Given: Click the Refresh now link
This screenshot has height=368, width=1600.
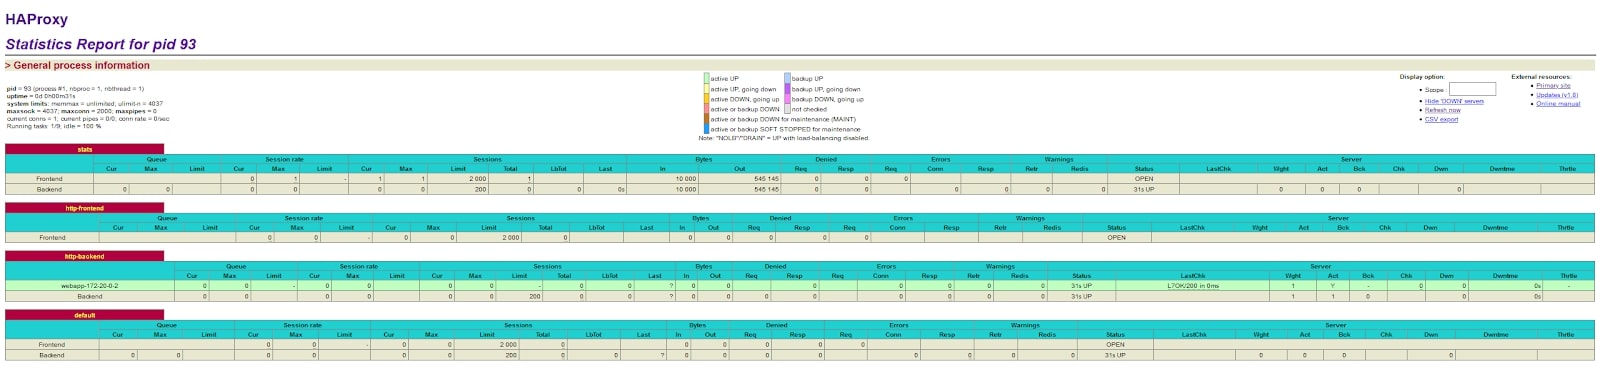Looking at the screenshot, I should click(x=1442, y=110).
